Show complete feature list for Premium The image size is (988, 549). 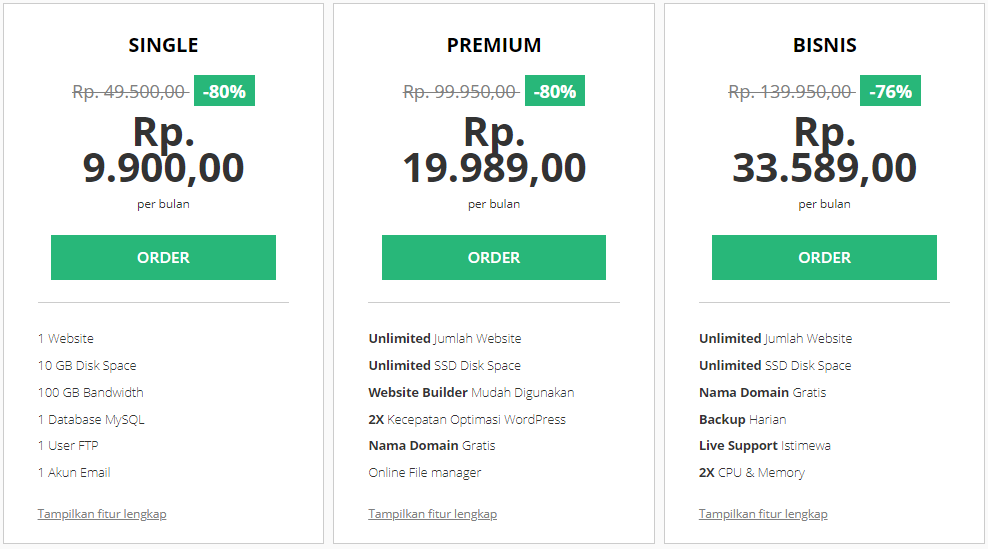pos(432,514)
